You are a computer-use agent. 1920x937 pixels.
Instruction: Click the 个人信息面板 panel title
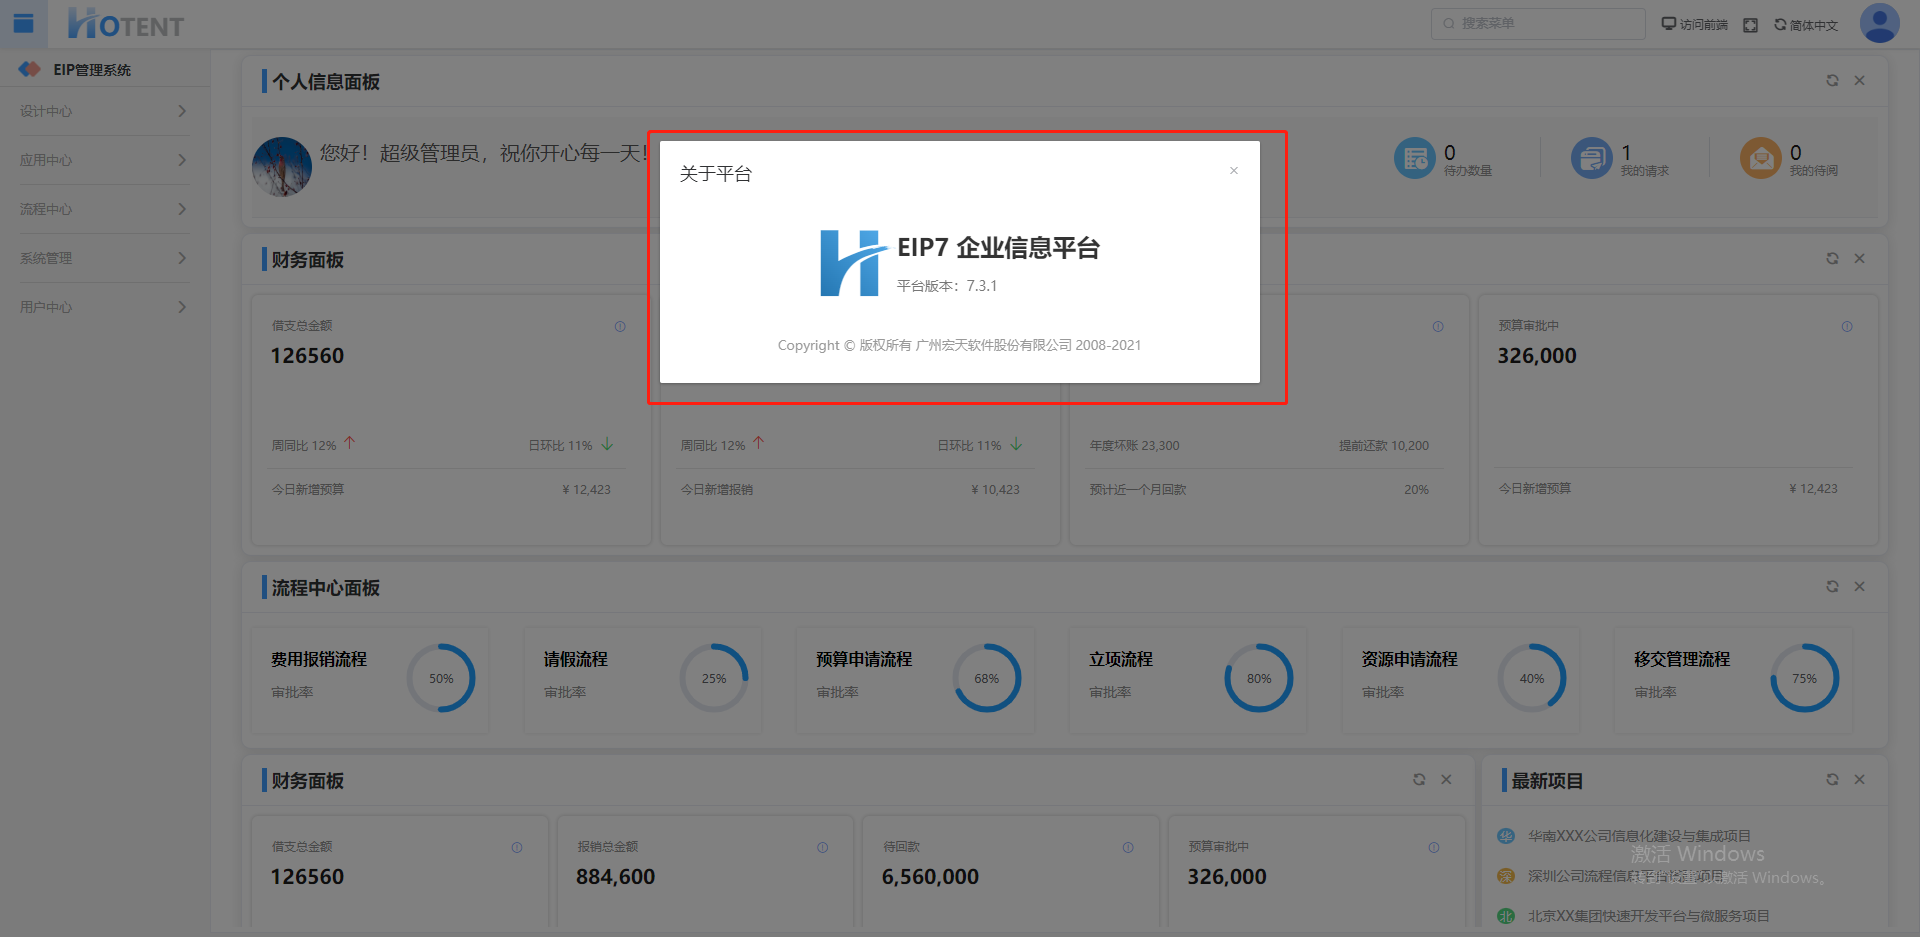click(x=326, y=82)
